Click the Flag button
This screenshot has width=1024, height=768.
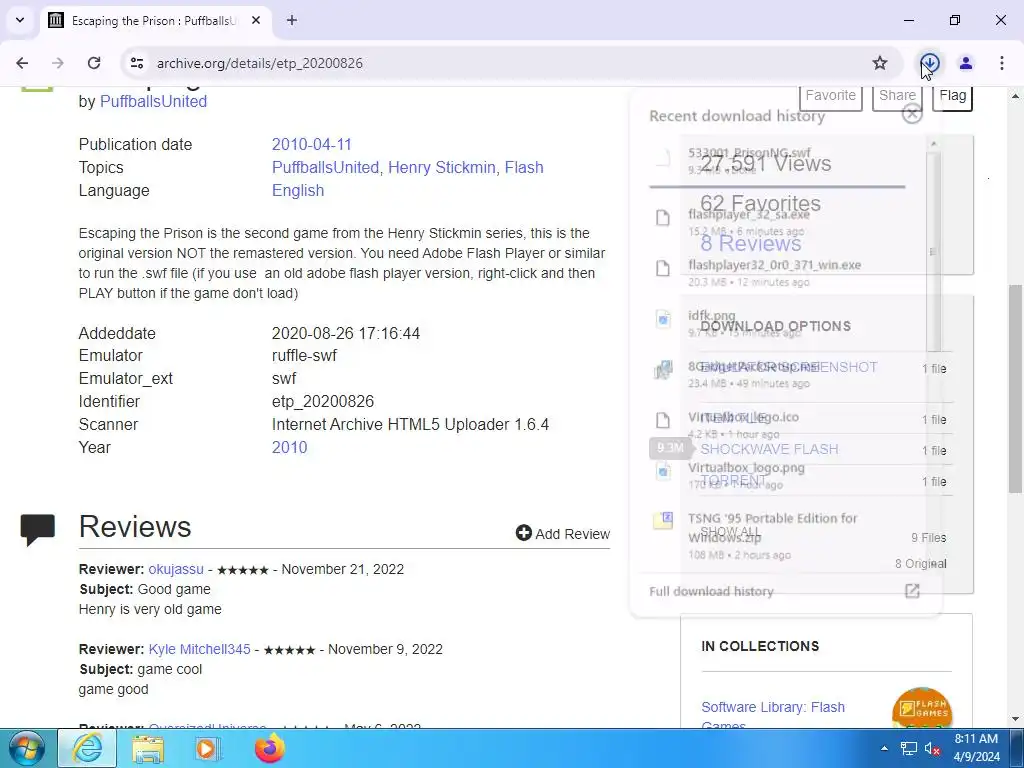click(952, 95)
